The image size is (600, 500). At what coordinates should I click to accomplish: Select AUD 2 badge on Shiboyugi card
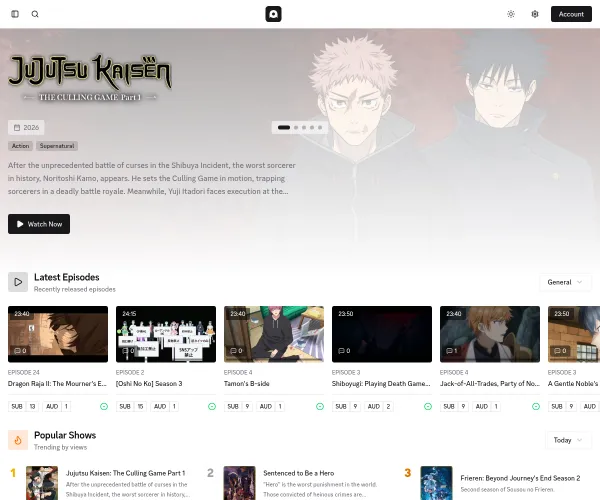379,406
